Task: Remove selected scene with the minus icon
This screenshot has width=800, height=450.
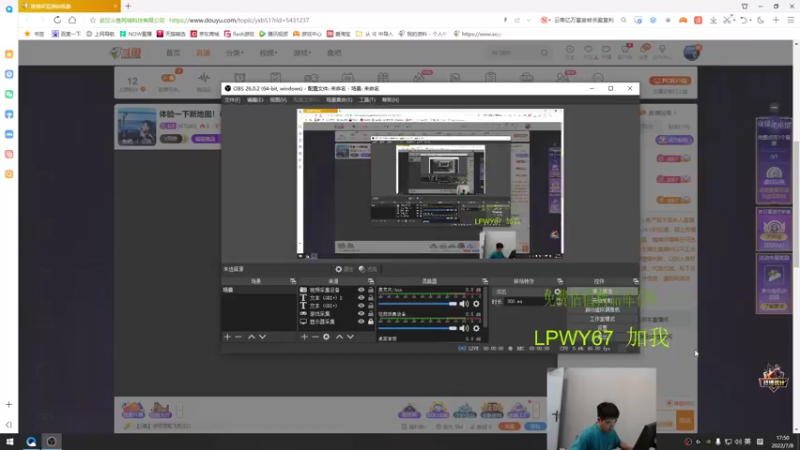Action: tap(238, 337)
